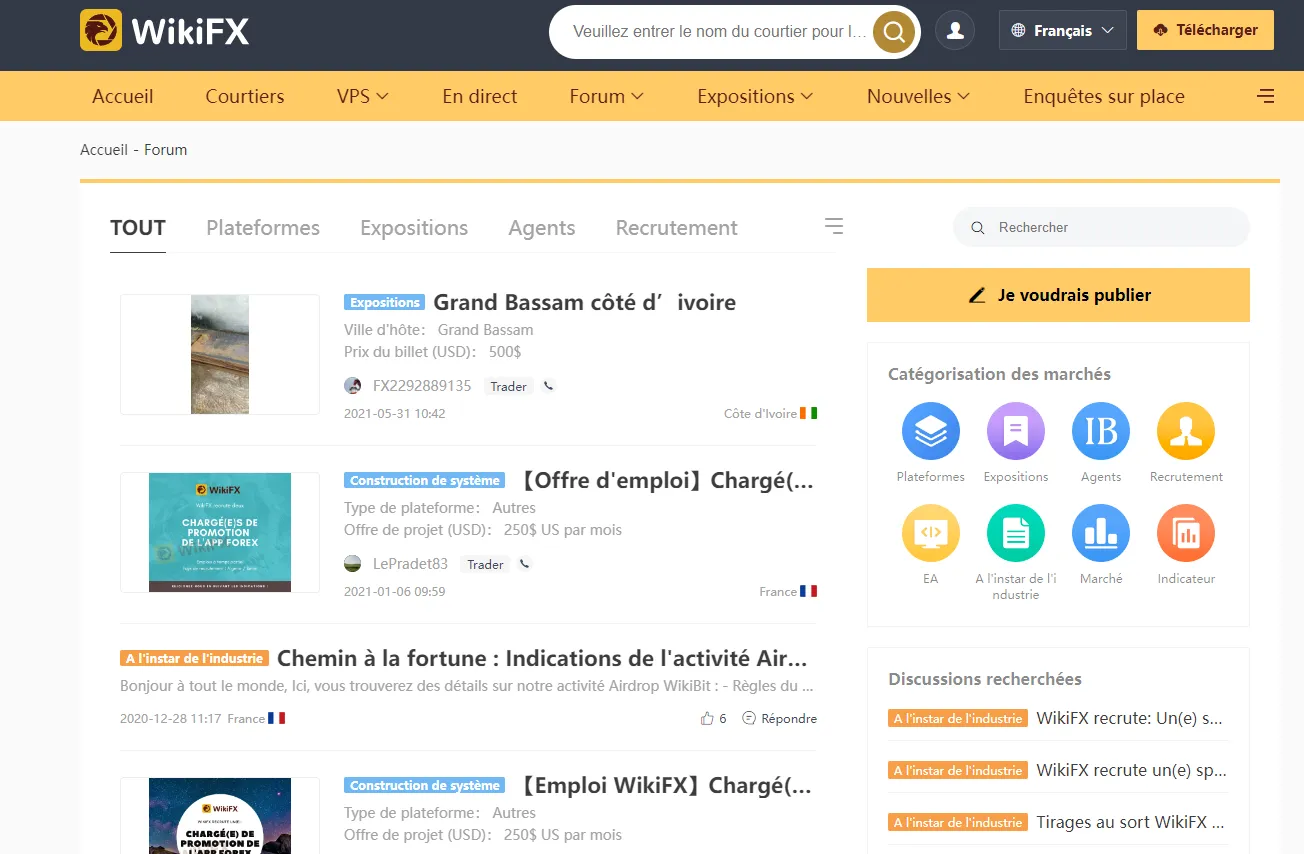Open the Grand Bassam post thumbnail

click(x=220, y=355)
